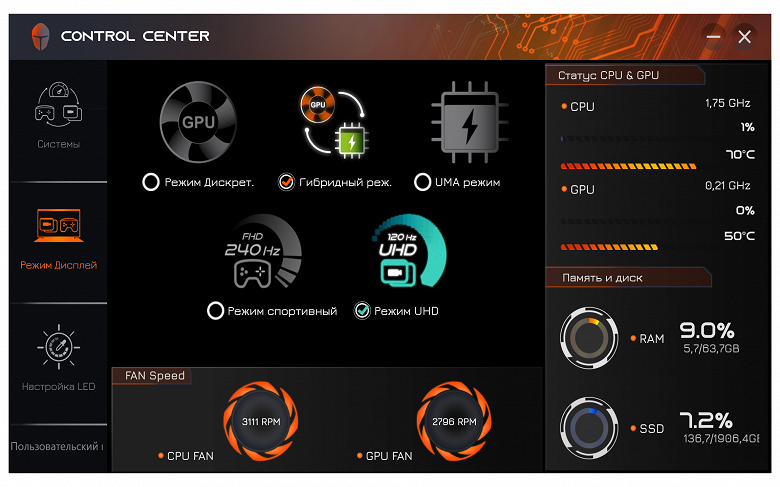This screenshot has width=780, height=487.
Task: Click the RAM usage ring gauge
Action: 589,338
